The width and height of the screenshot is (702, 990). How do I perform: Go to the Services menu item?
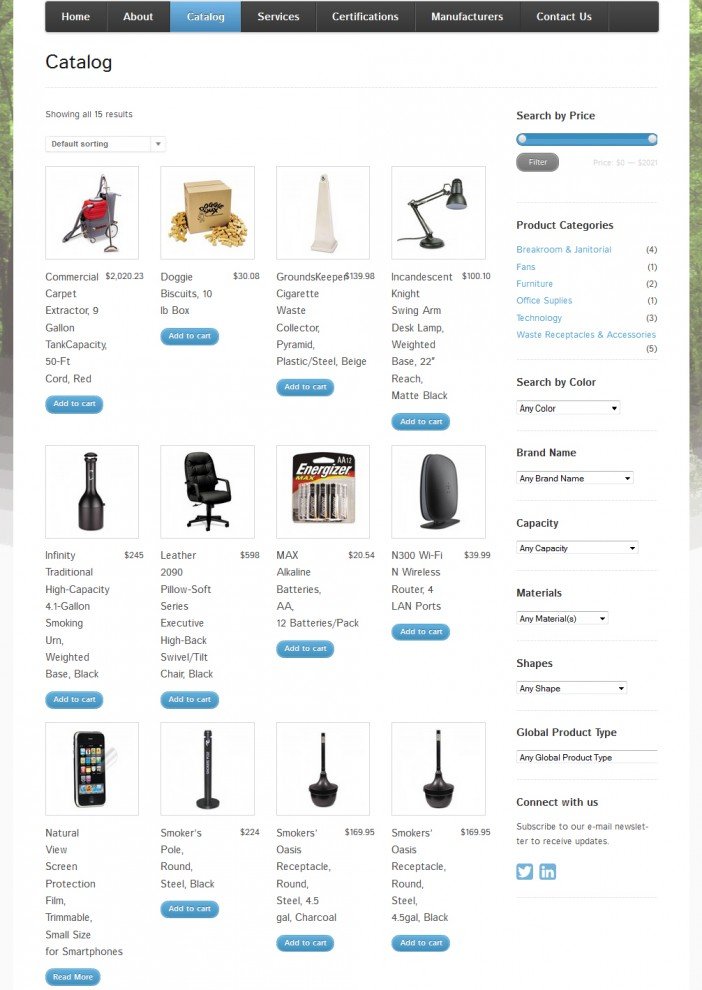278,16
